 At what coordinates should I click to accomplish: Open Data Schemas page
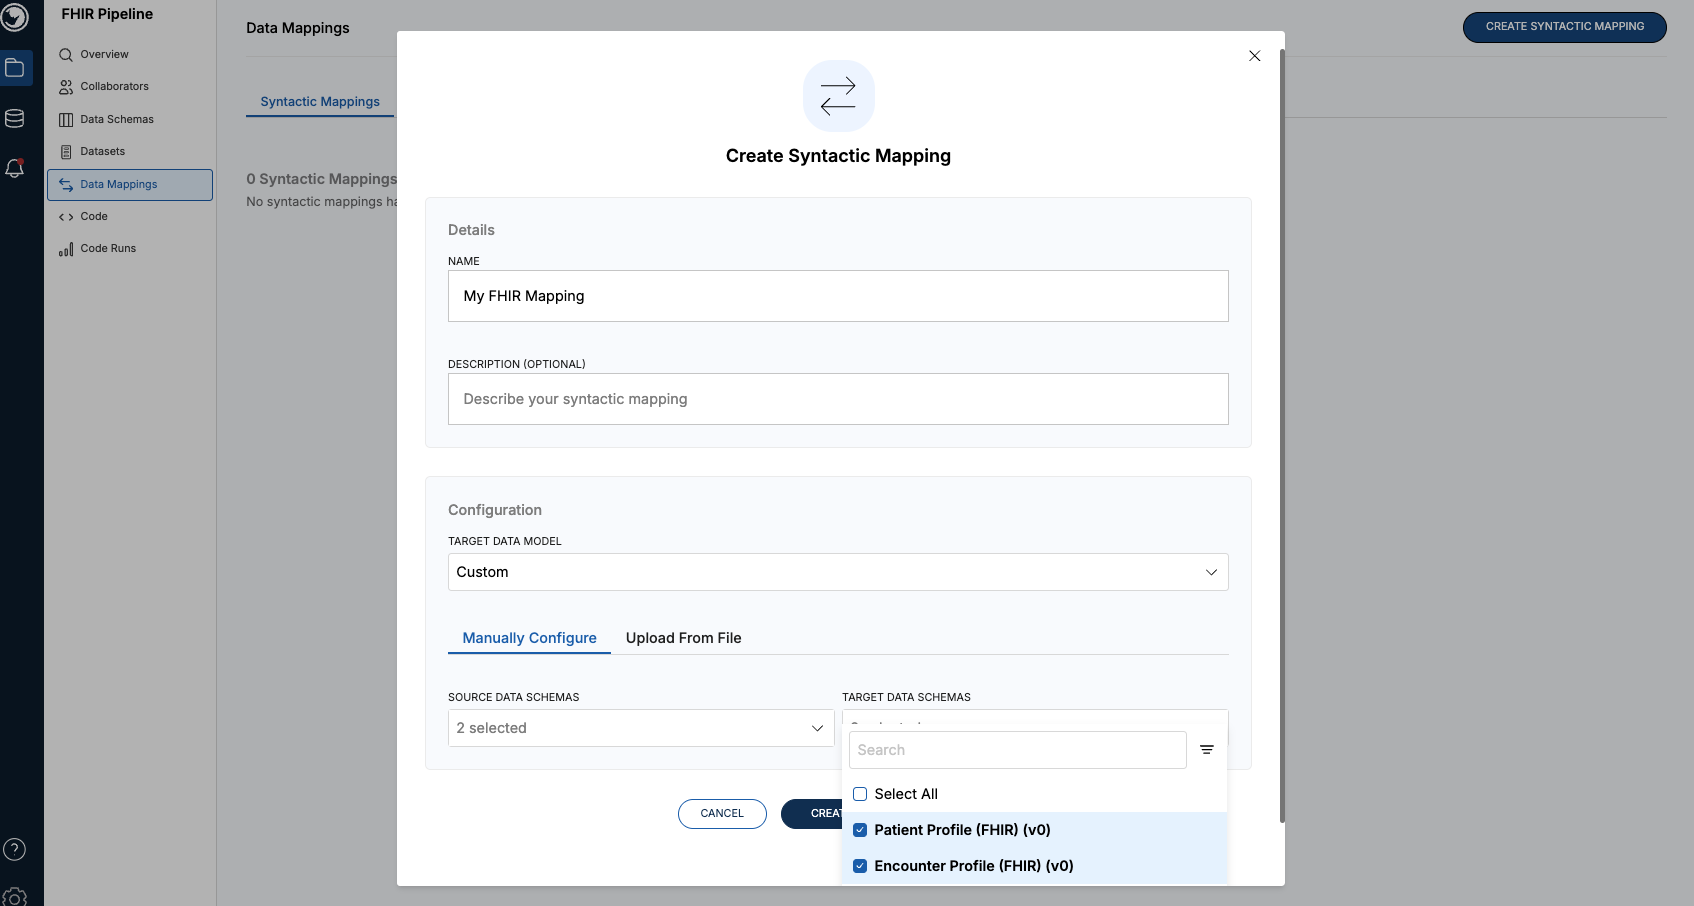[117, 120]
